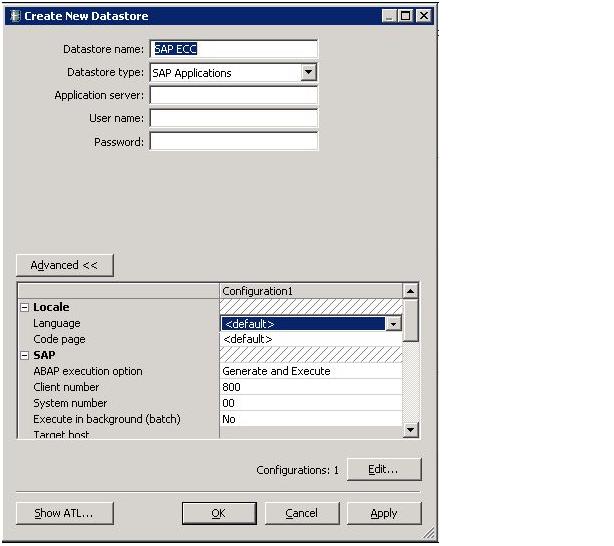Select the Code page <default> value cell
The width and height of the screenshot is (614, 546).
[x=311, y=339]
